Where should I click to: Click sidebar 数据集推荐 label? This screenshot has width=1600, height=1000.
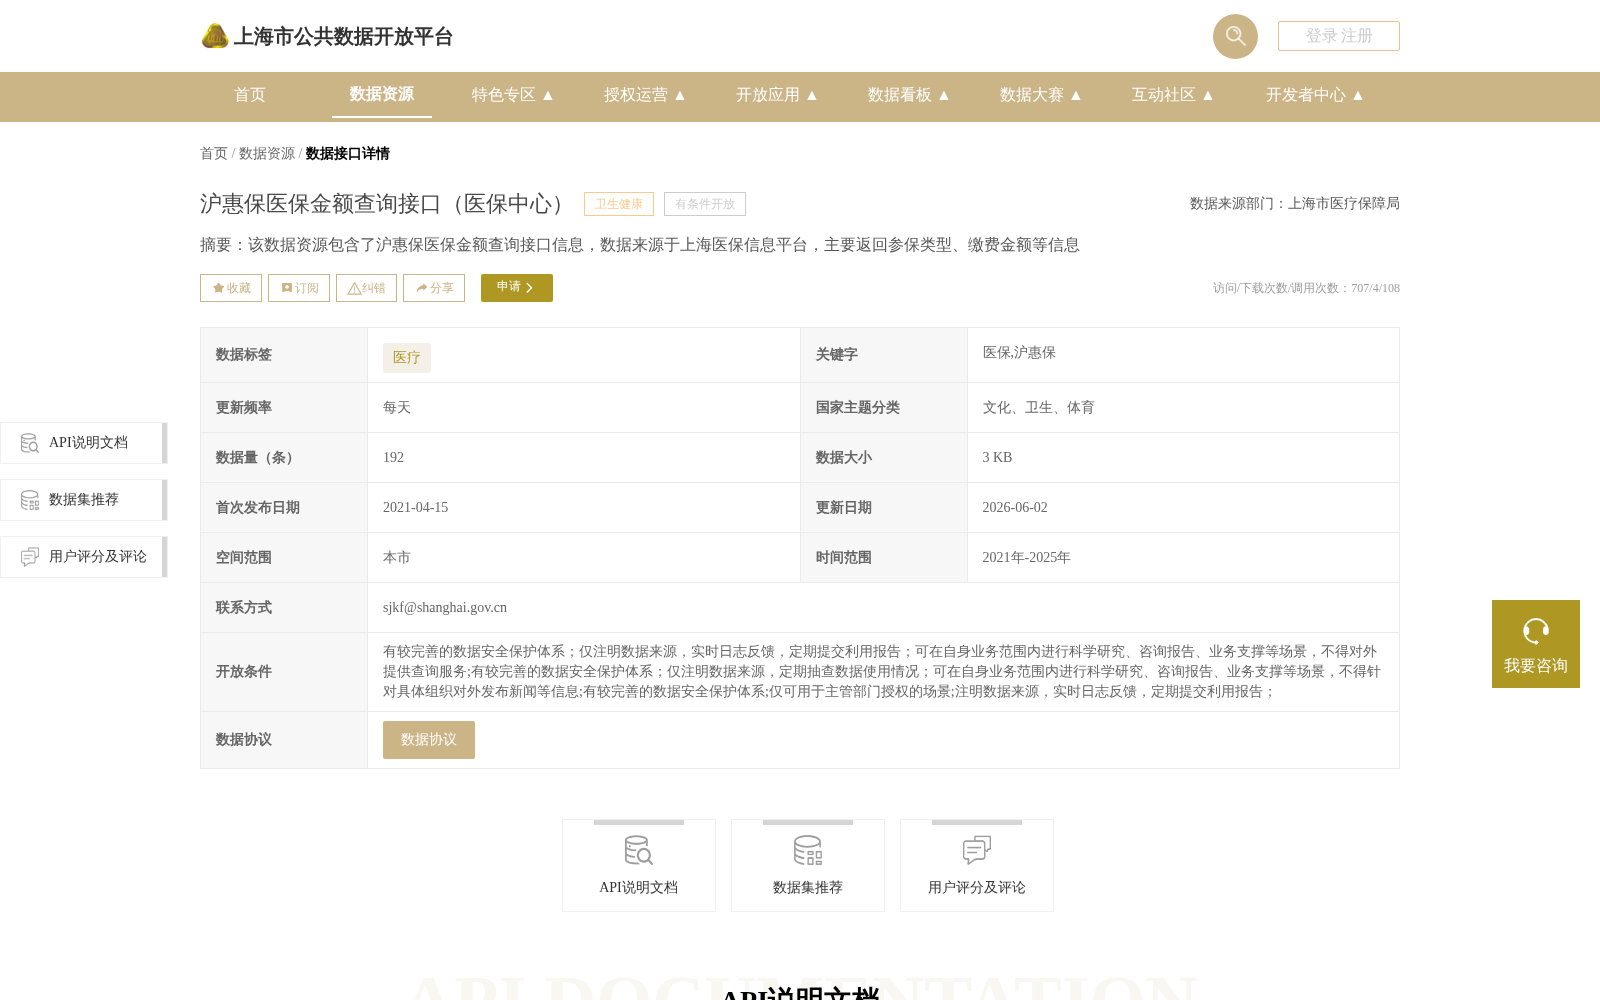(84, 500)
